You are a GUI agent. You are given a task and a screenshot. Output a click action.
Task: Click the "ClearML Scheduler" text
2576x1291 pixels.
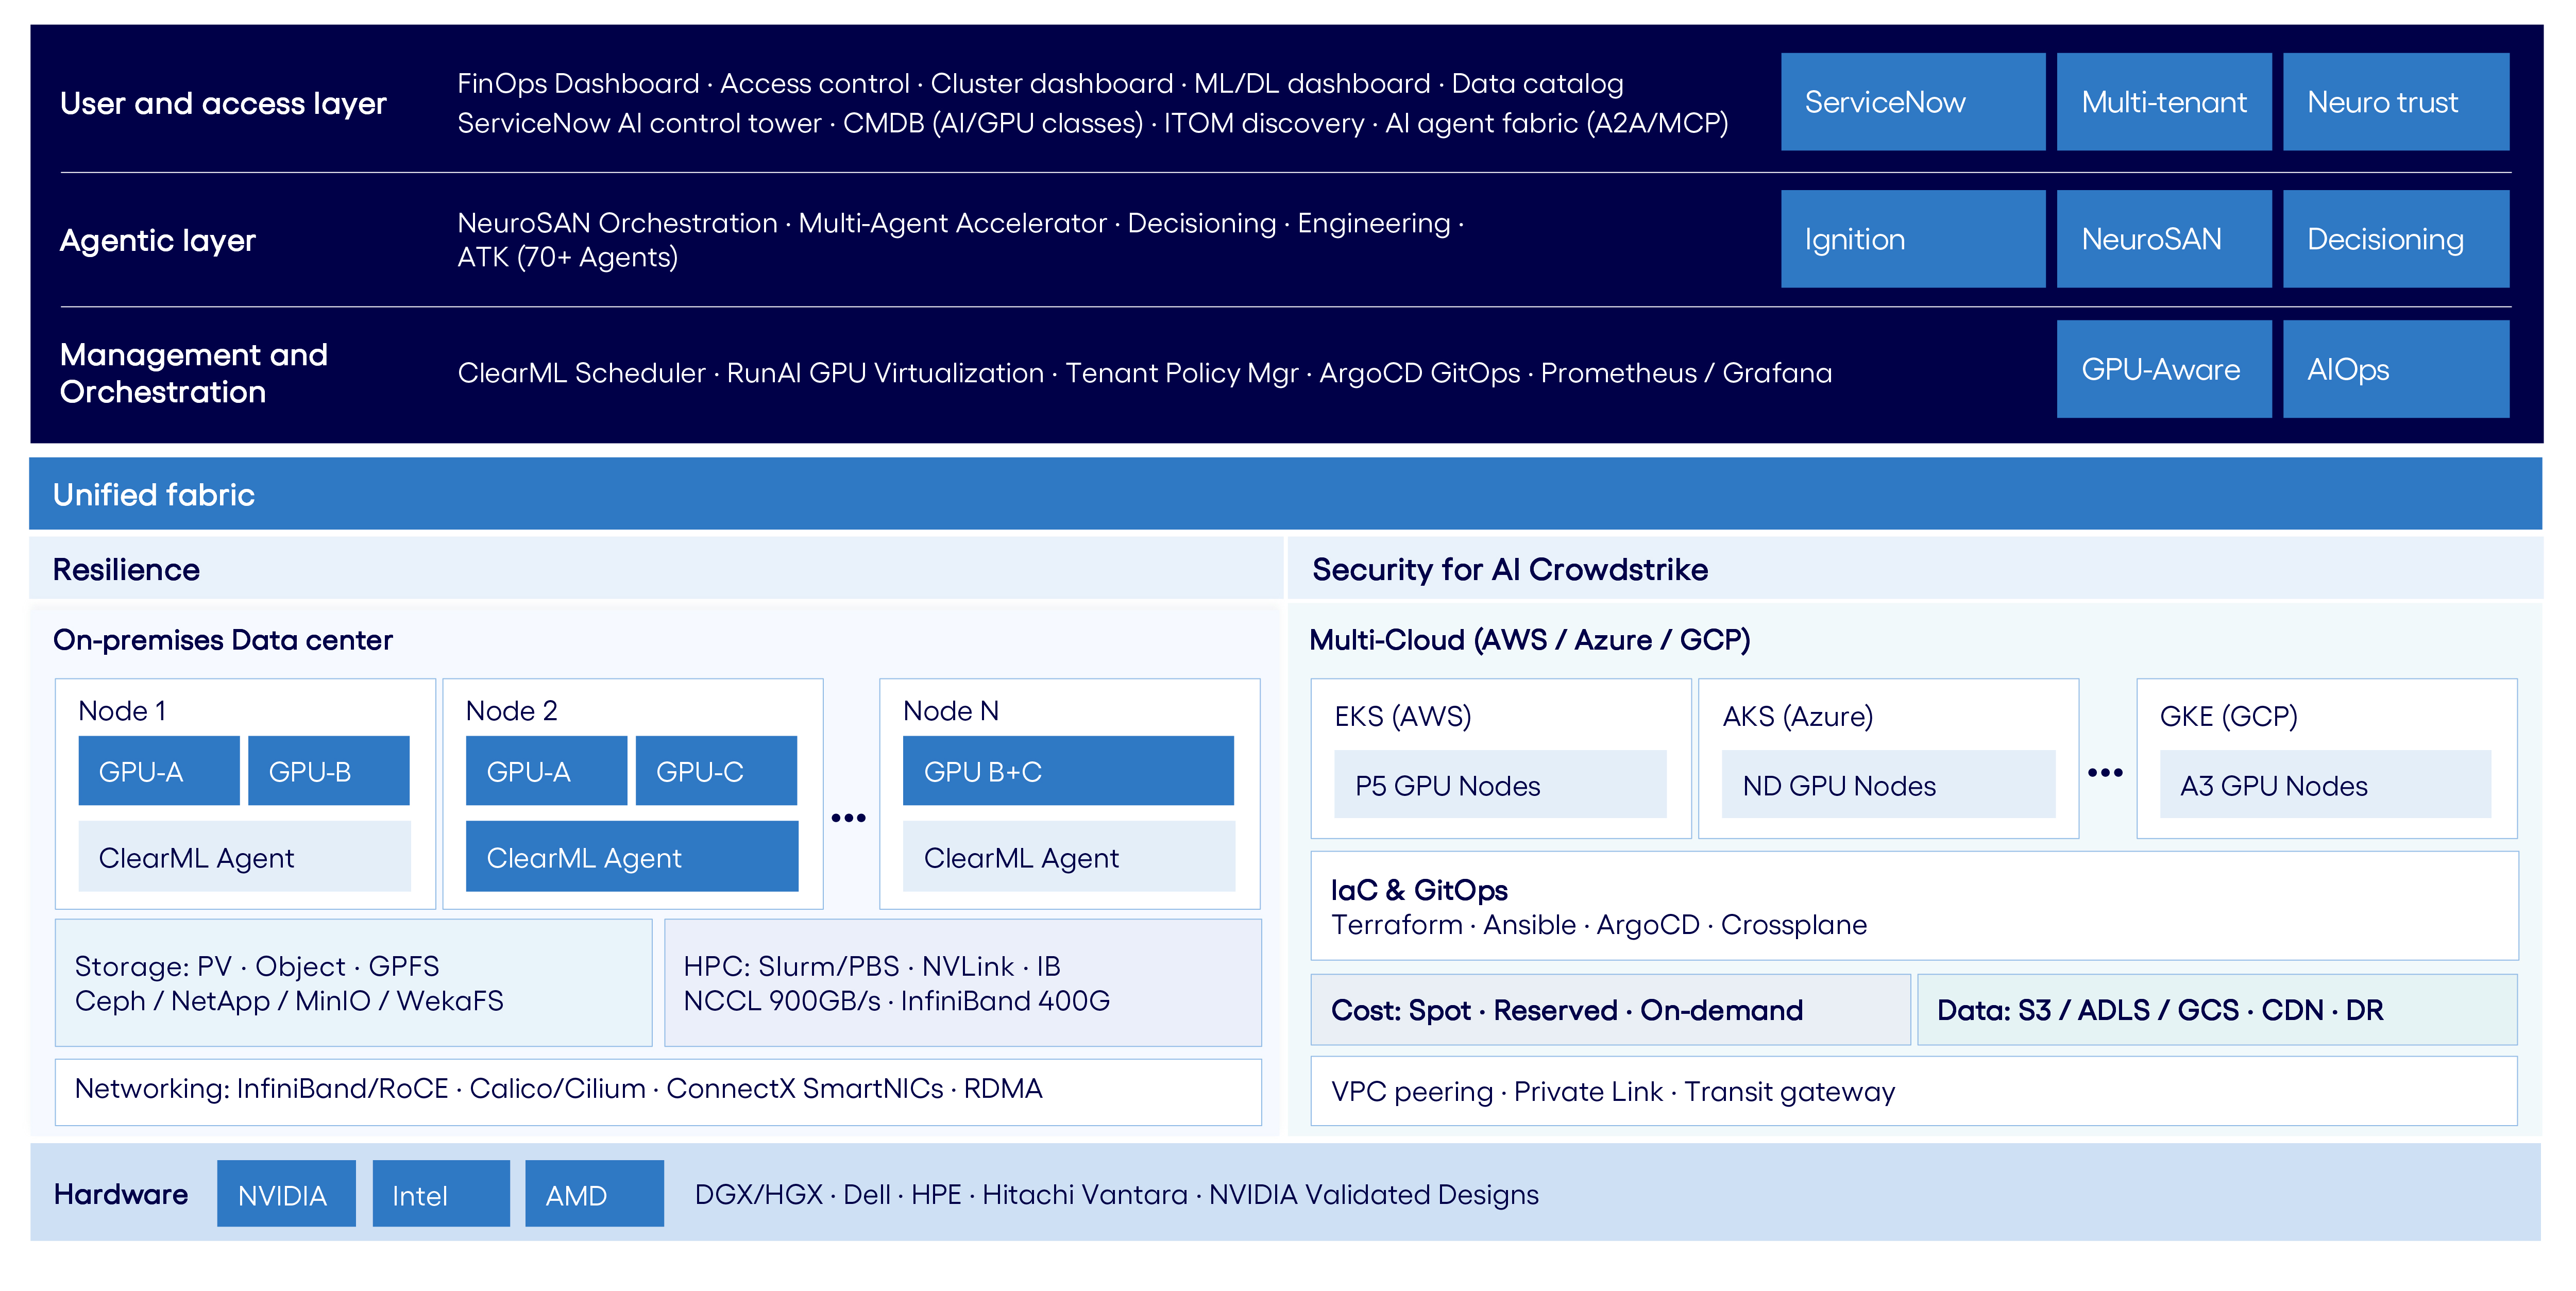click(x=581, y=373)
